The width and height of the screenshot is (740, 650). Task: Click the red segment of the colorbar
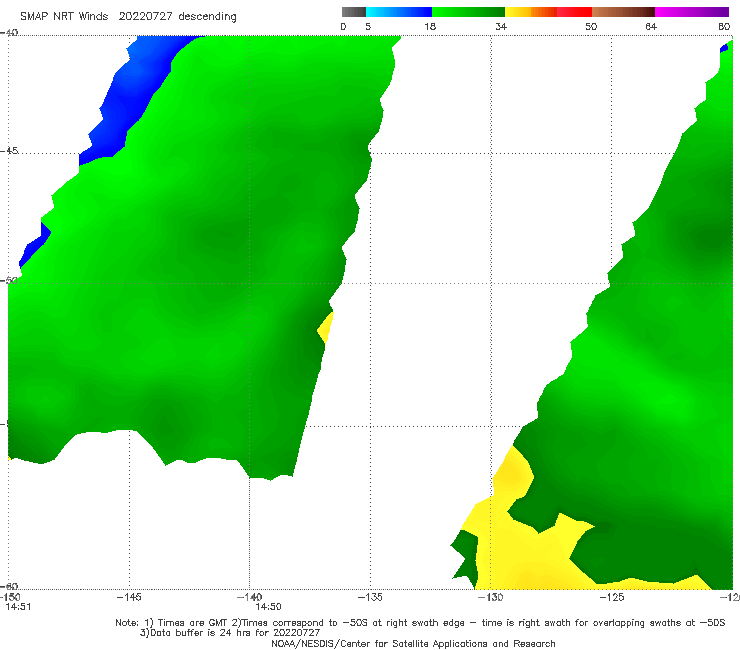point(574,12)
